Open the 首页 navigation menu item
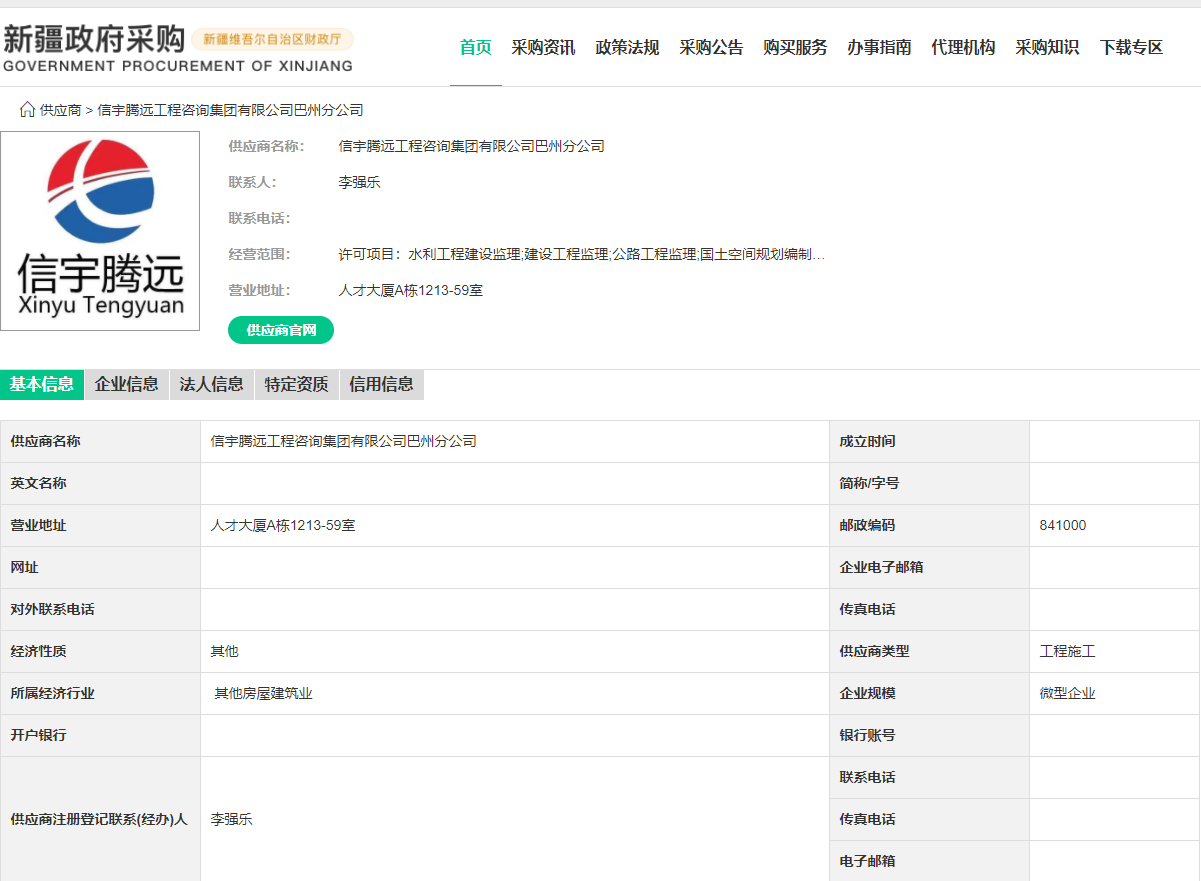The height and width of the screenshot is (881, 1201). [x=475, y=47]
